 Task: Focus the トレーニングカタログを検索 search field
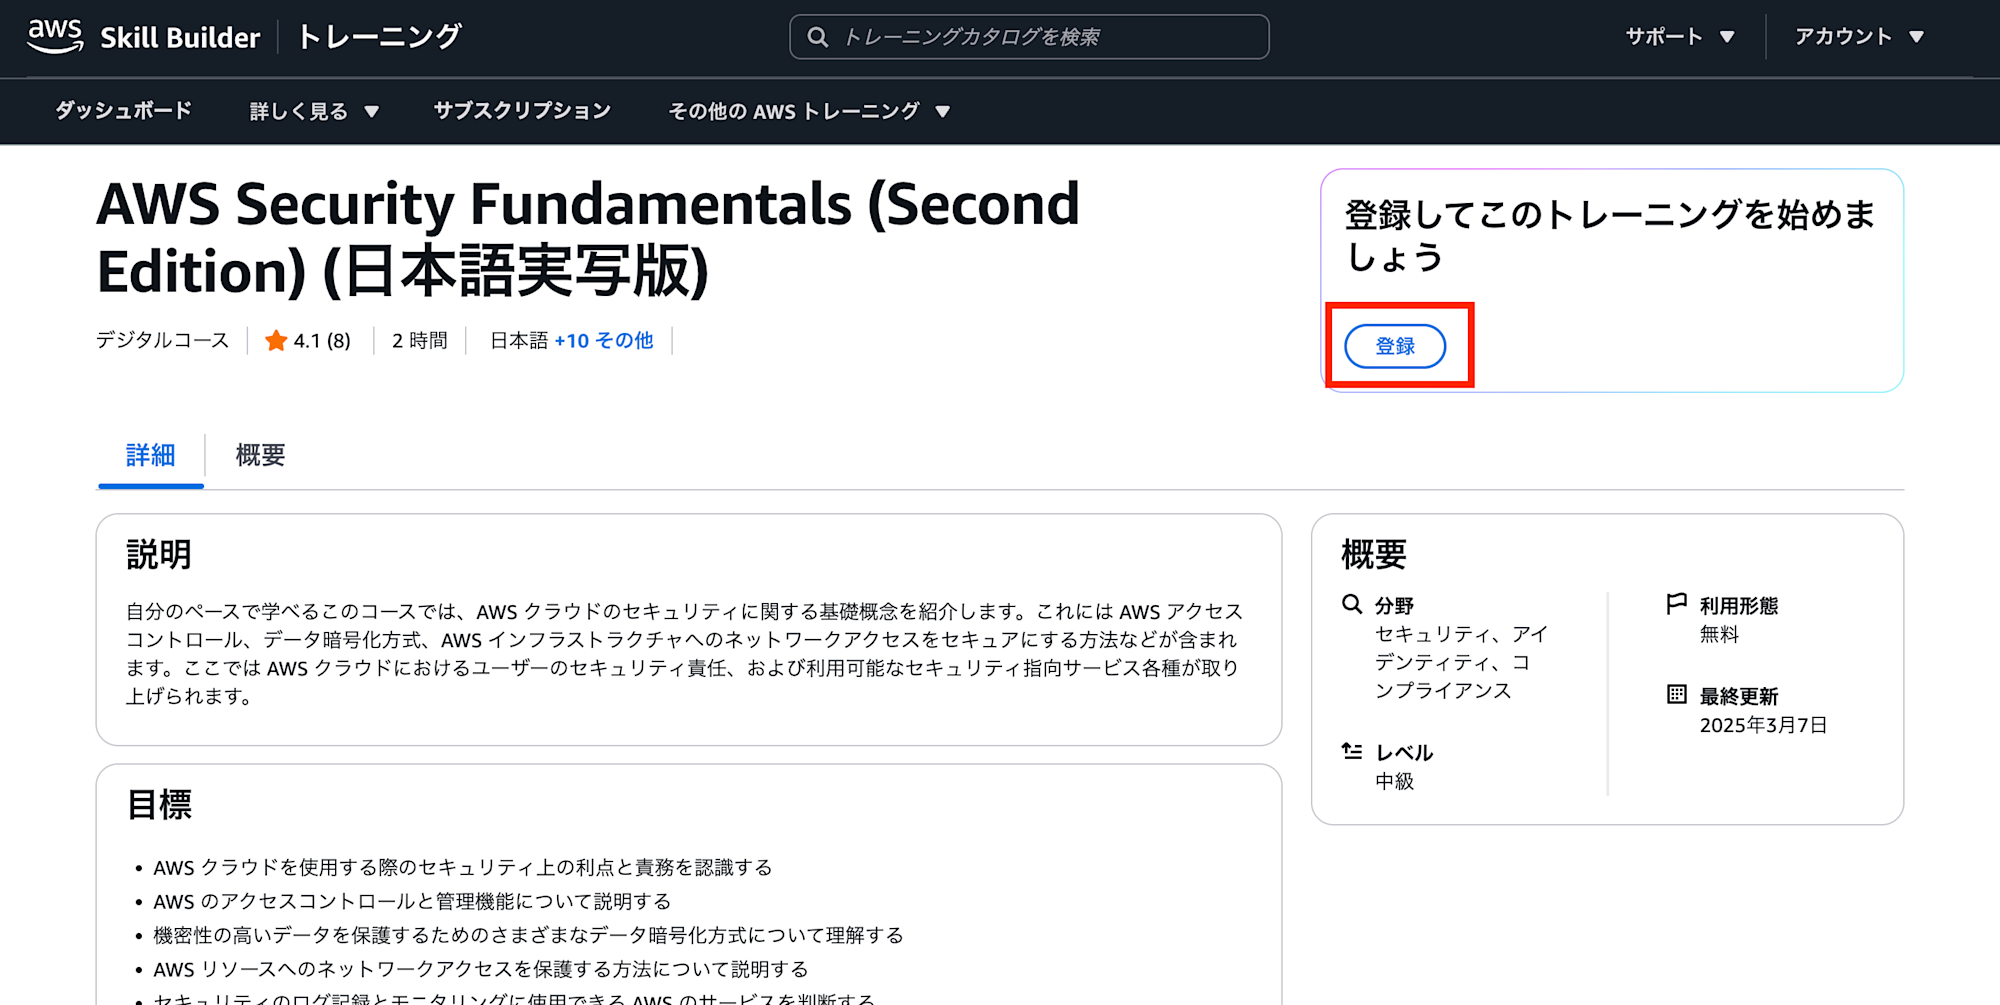(1029, 37)
